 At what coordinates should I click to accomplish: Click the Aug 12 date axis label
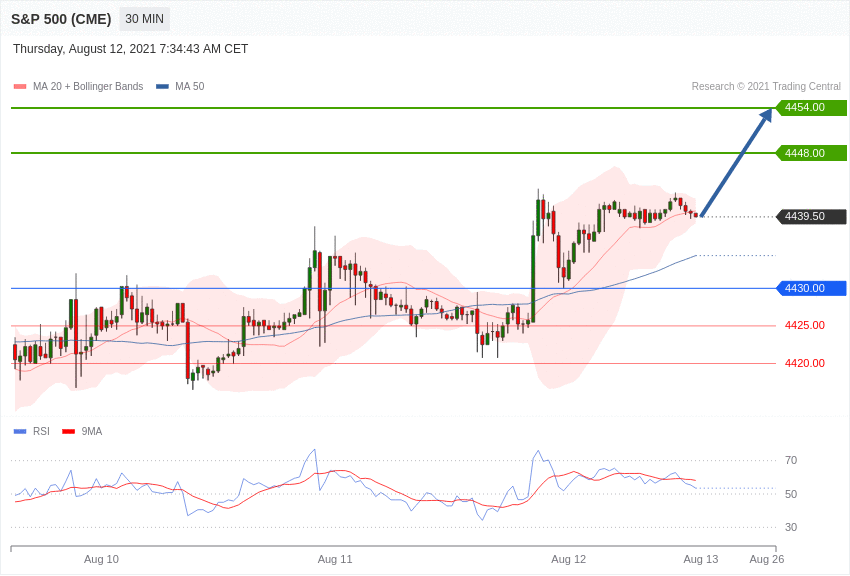click(x=569, y=559)
